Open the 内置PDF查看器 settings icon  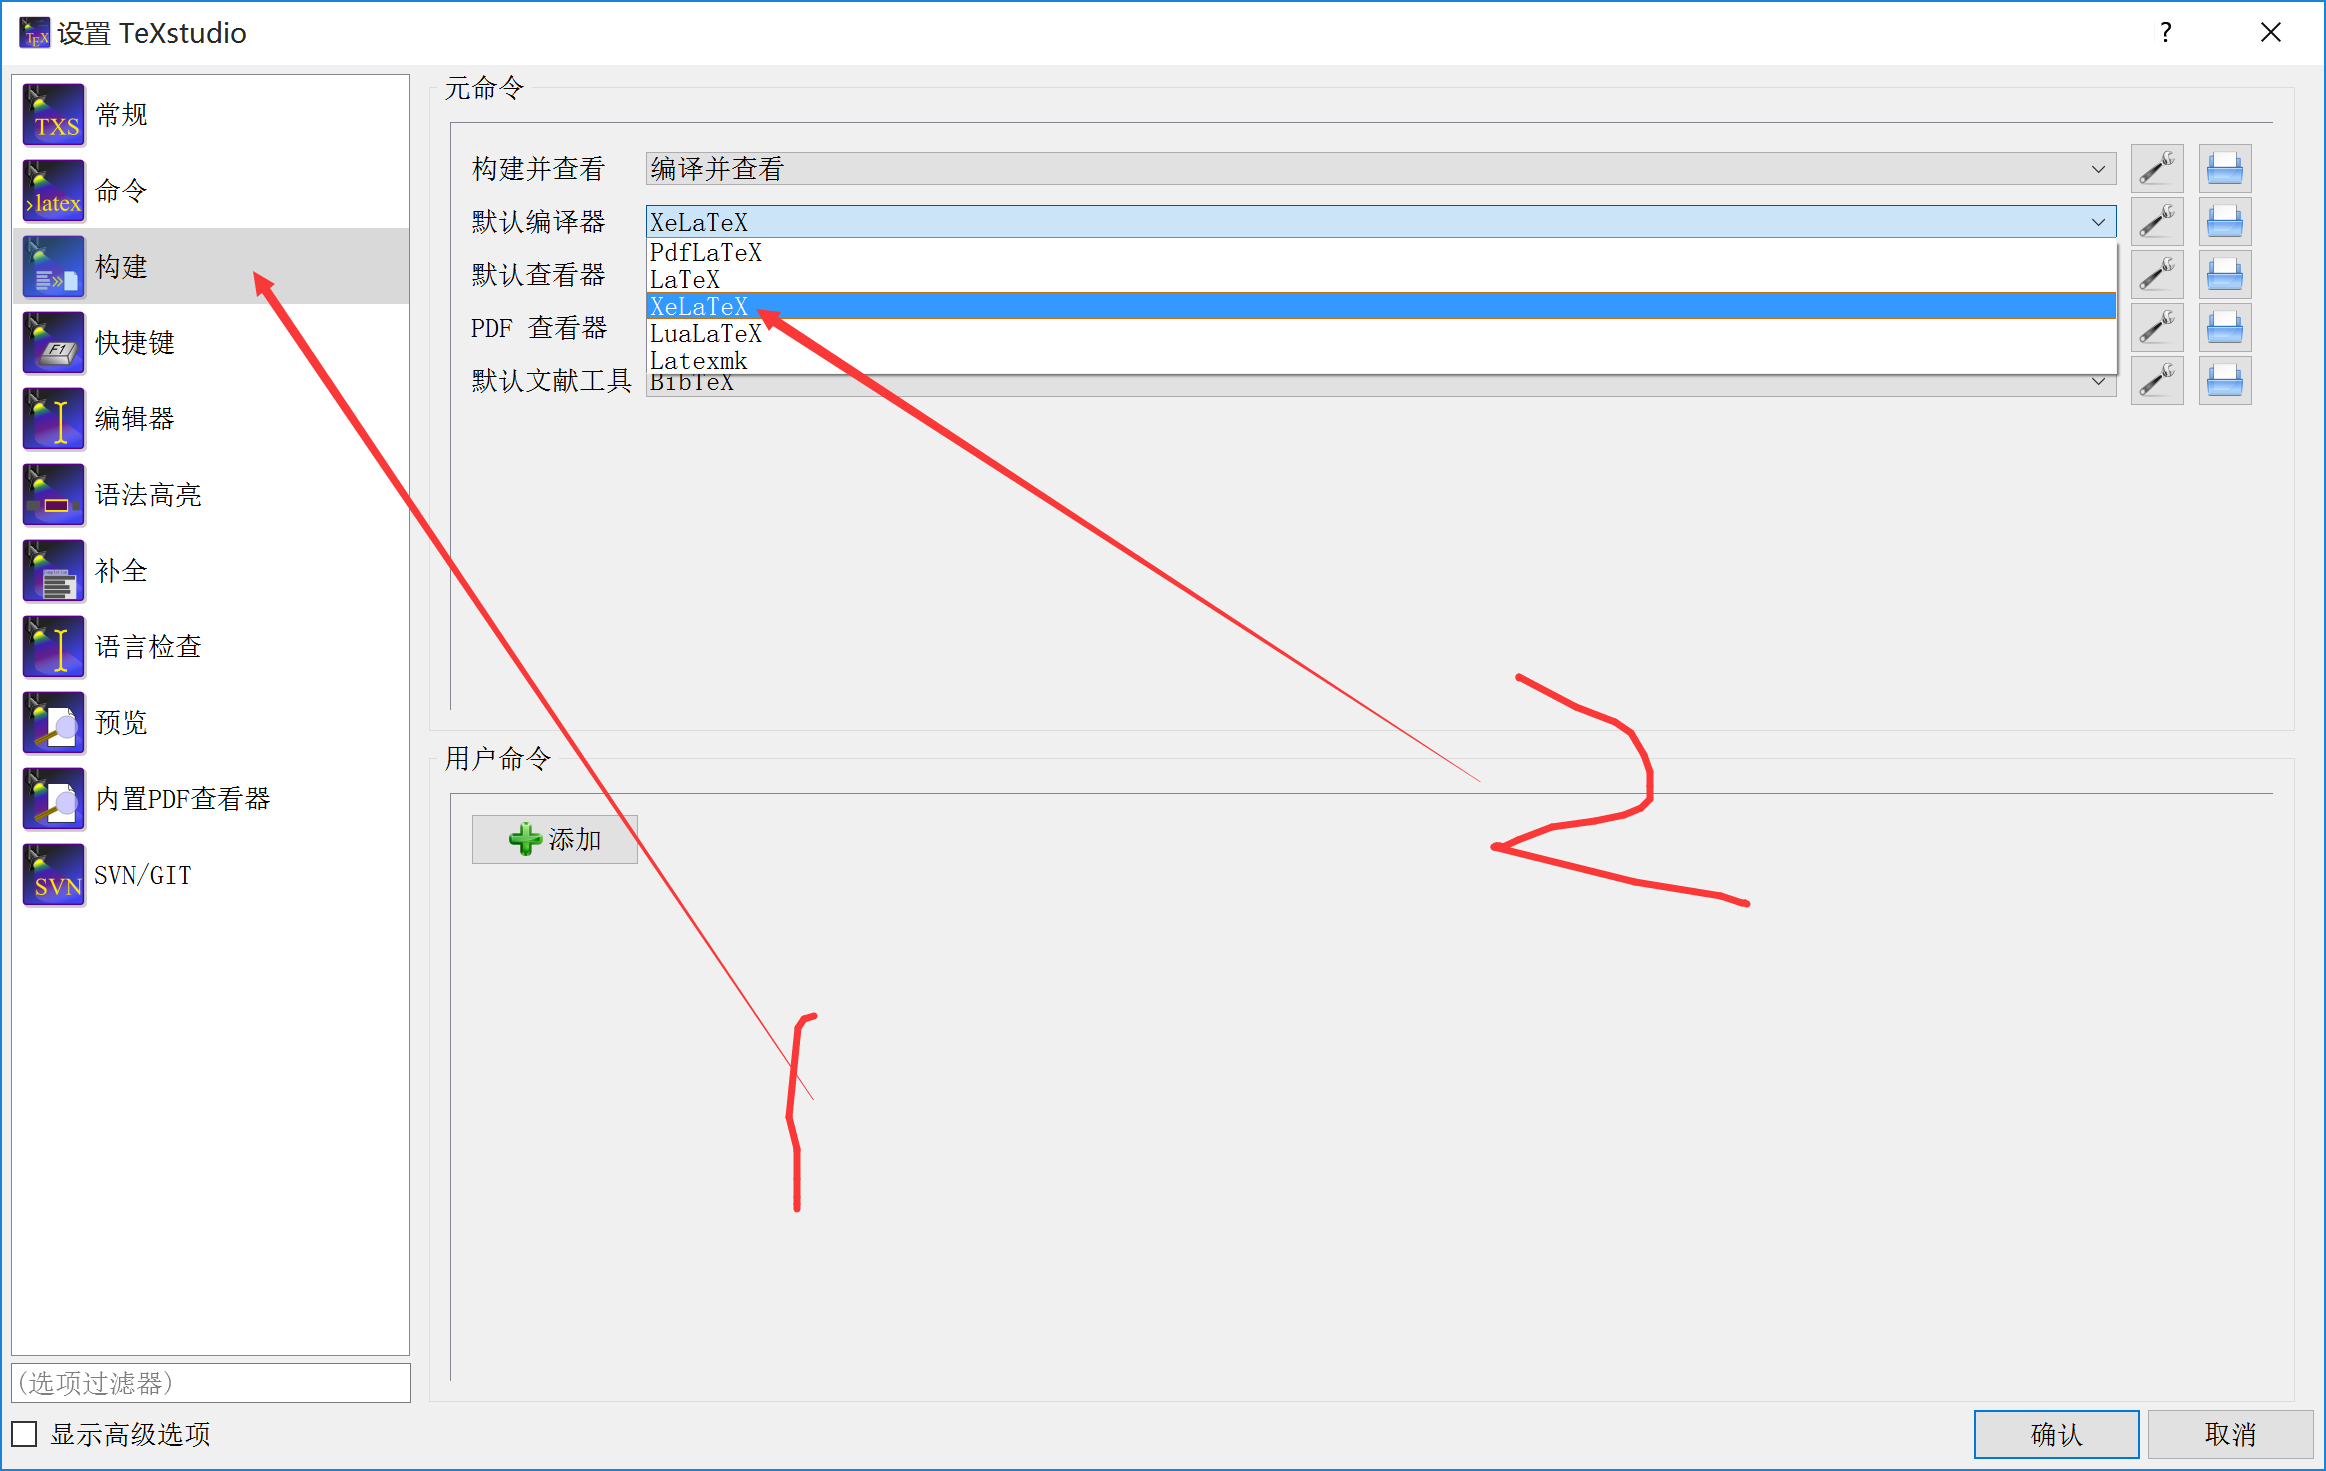(x=54, y=799)
